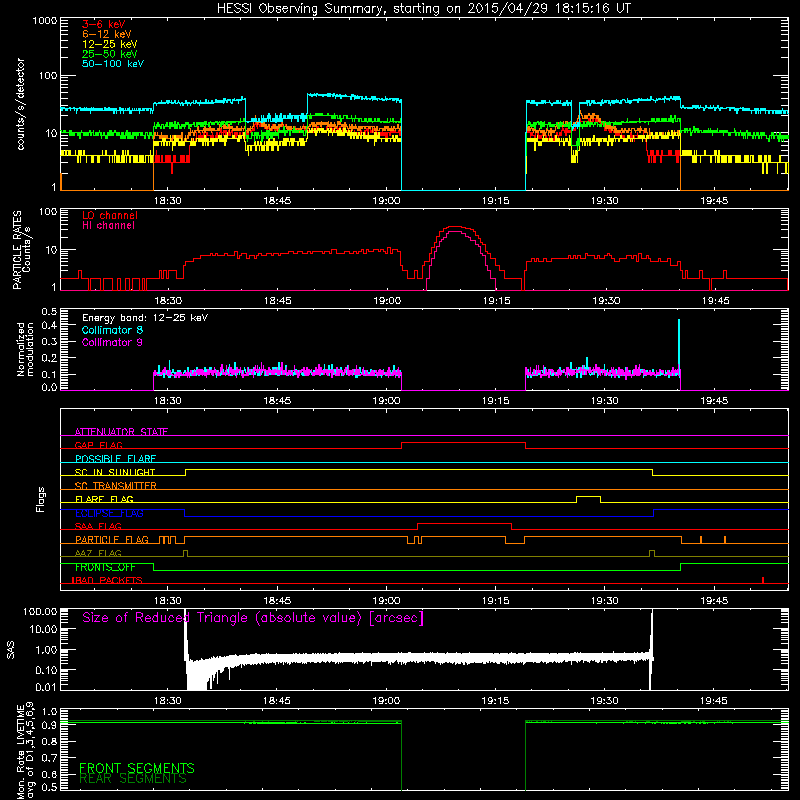
Task: Click the 'SC TRANSMITTER' flag label
Action: 116,486
